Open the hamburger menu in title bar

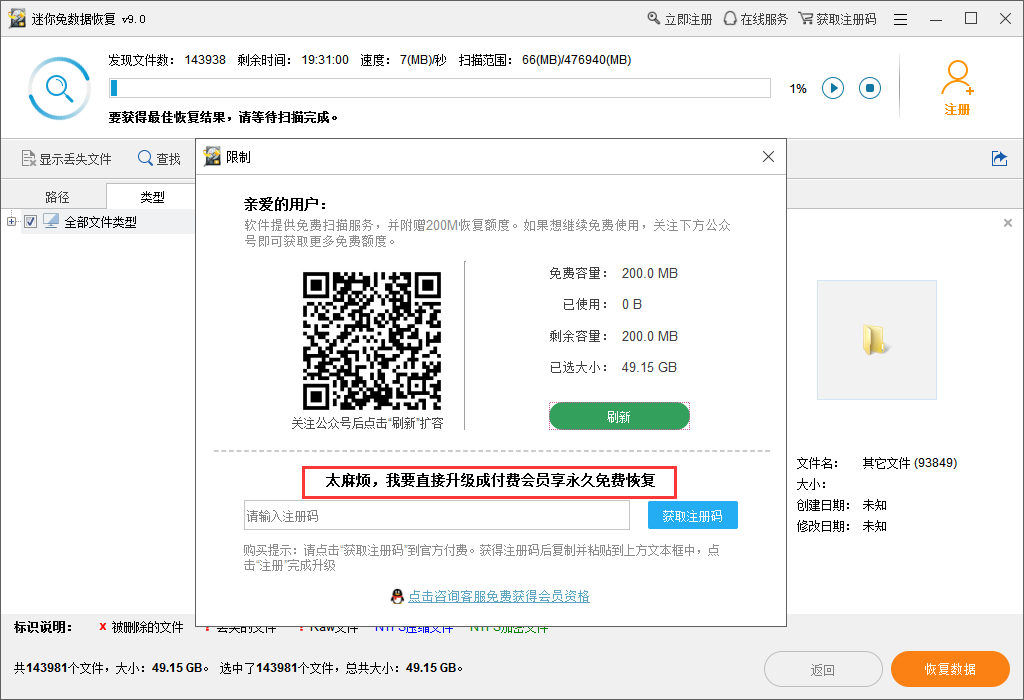click(901, 20)
